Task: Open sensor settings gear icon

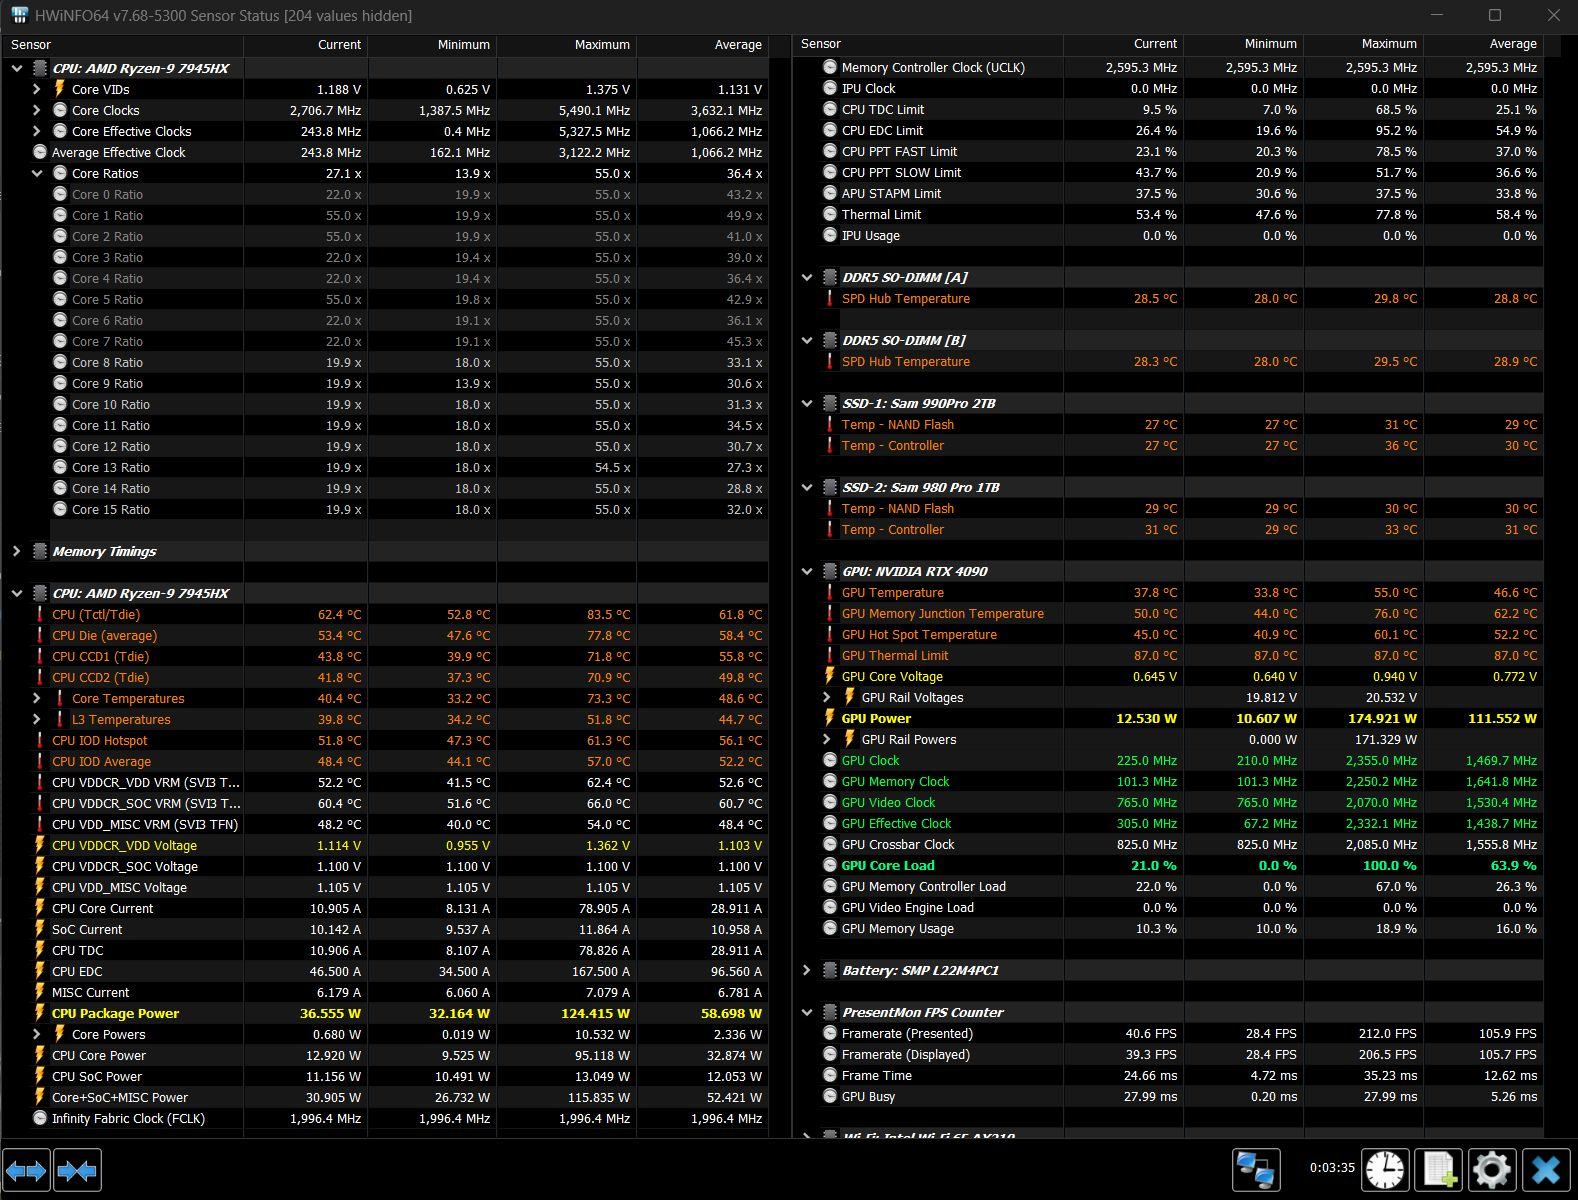Action: pos(1491,1169)
